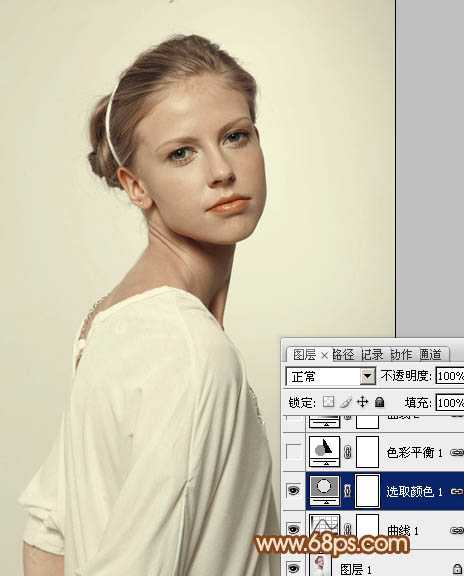
Task: Switch to the 通道 tab
Action: pos(430,354)
